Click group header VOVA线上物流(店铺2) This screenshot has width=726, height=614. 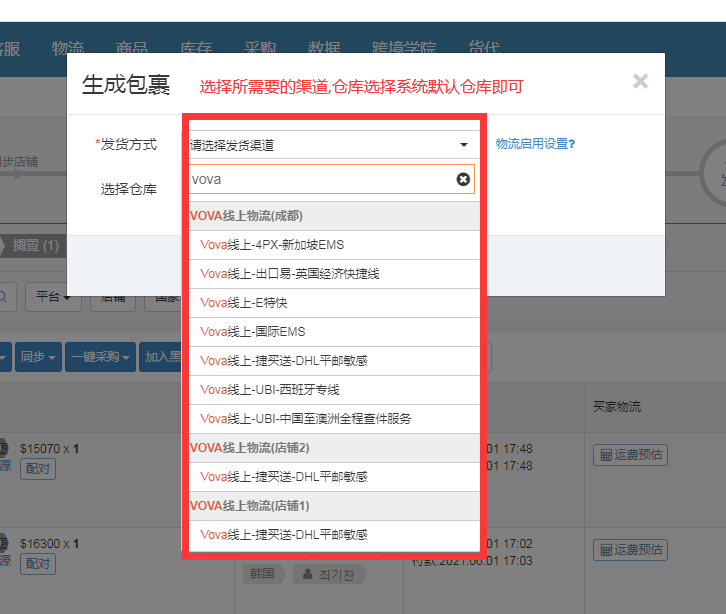(334, 448)
